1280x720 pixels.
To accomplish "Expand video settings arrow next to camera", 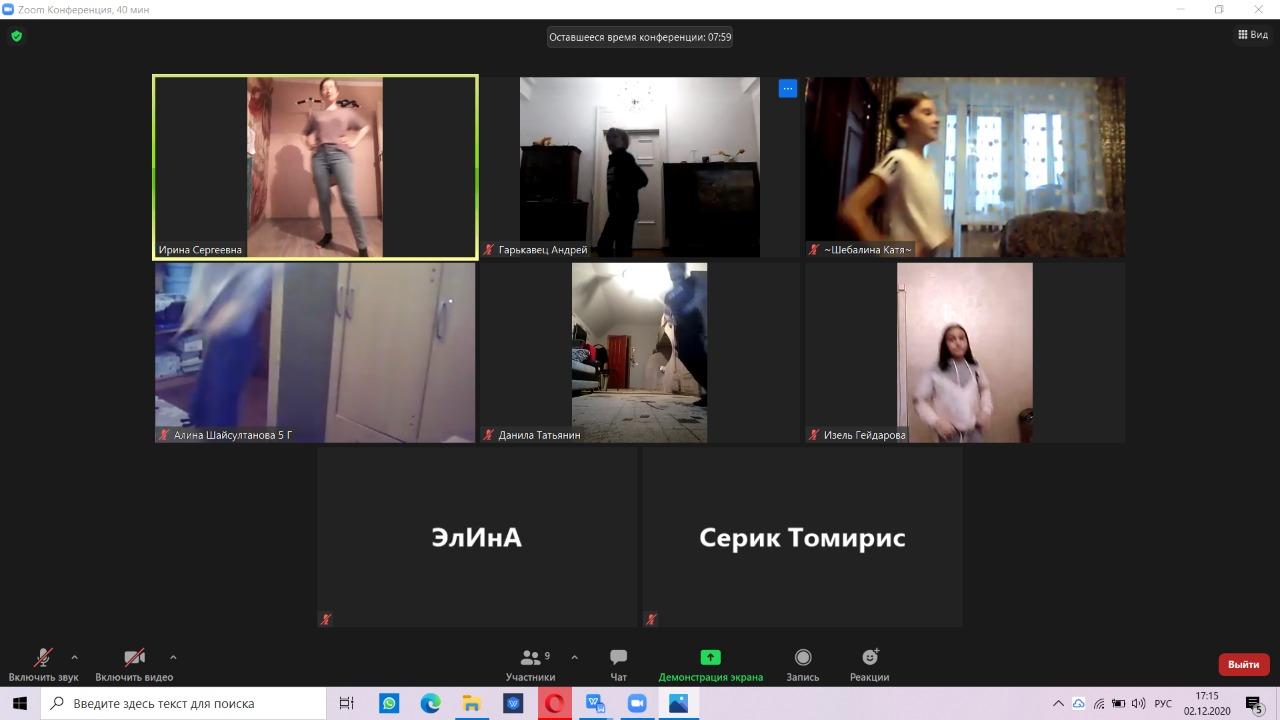I will tap(173, 657).
